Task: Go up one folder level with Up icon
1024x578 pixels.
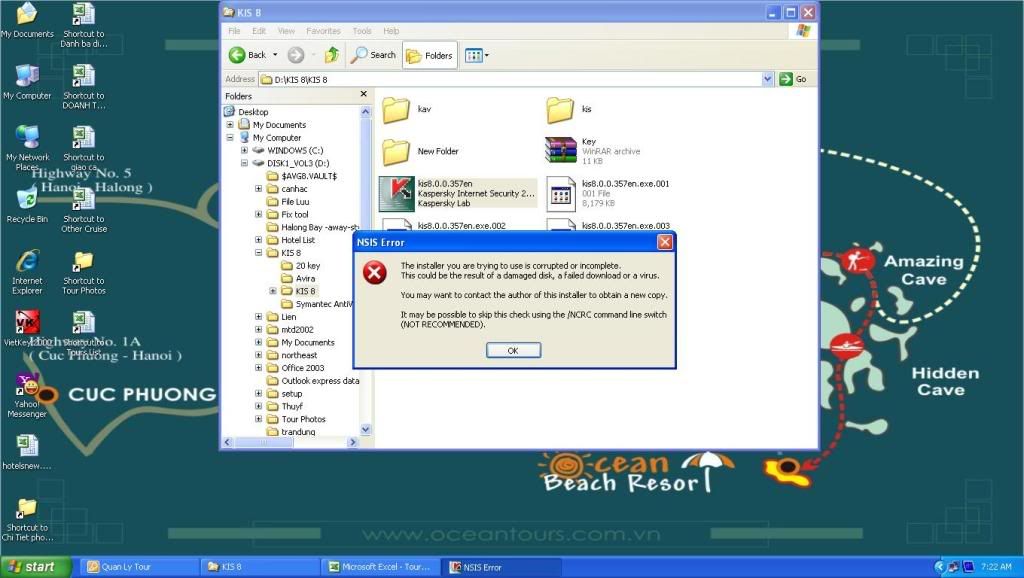Action: pyautogui.click(x=332, y=56)
